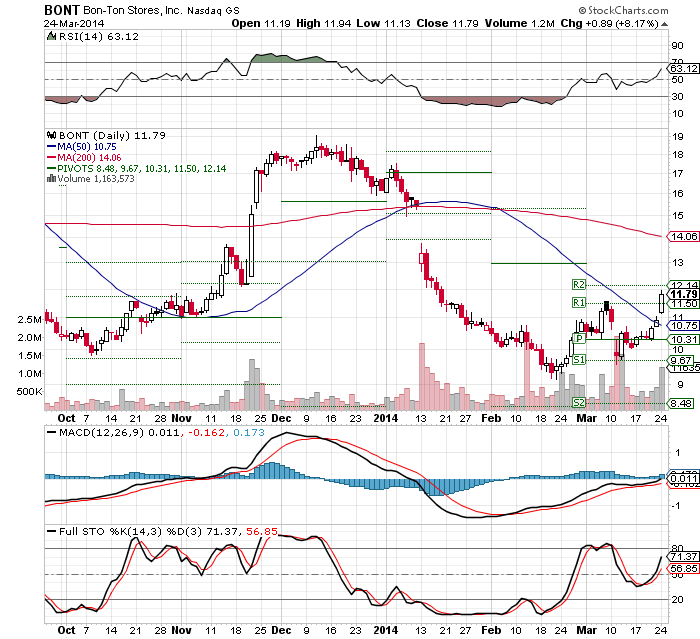
Task: Select the S2 pivot marker box
Action: [x=579, y=402]
